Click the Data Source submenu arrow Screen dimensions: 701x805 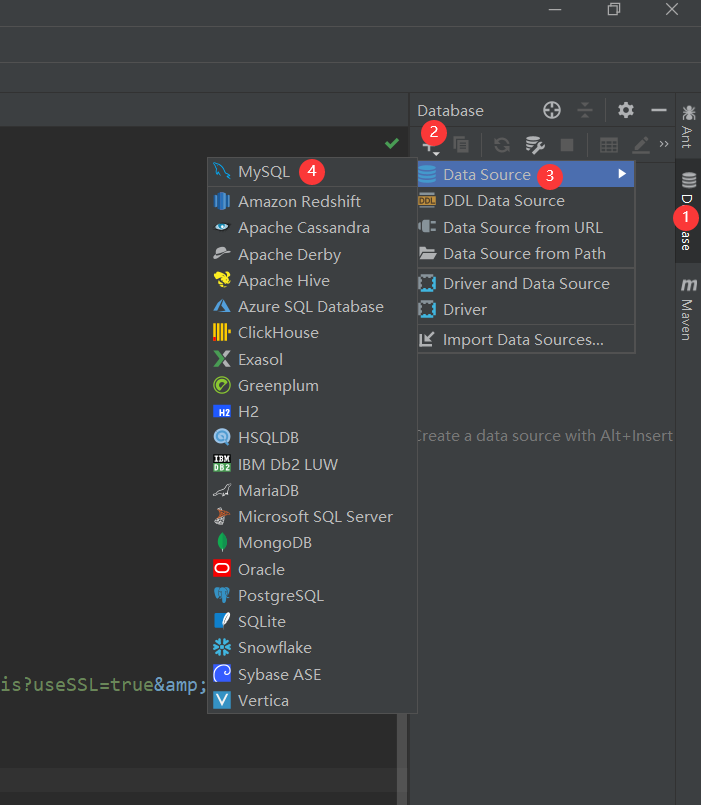click(622, 174)
